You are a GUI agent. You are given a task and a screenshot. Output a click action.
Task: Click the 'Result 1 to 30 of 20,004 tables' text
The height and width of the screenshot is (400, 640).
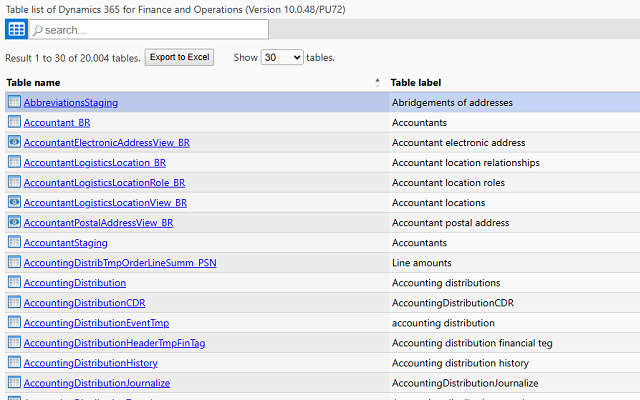[x=73, y=58]
